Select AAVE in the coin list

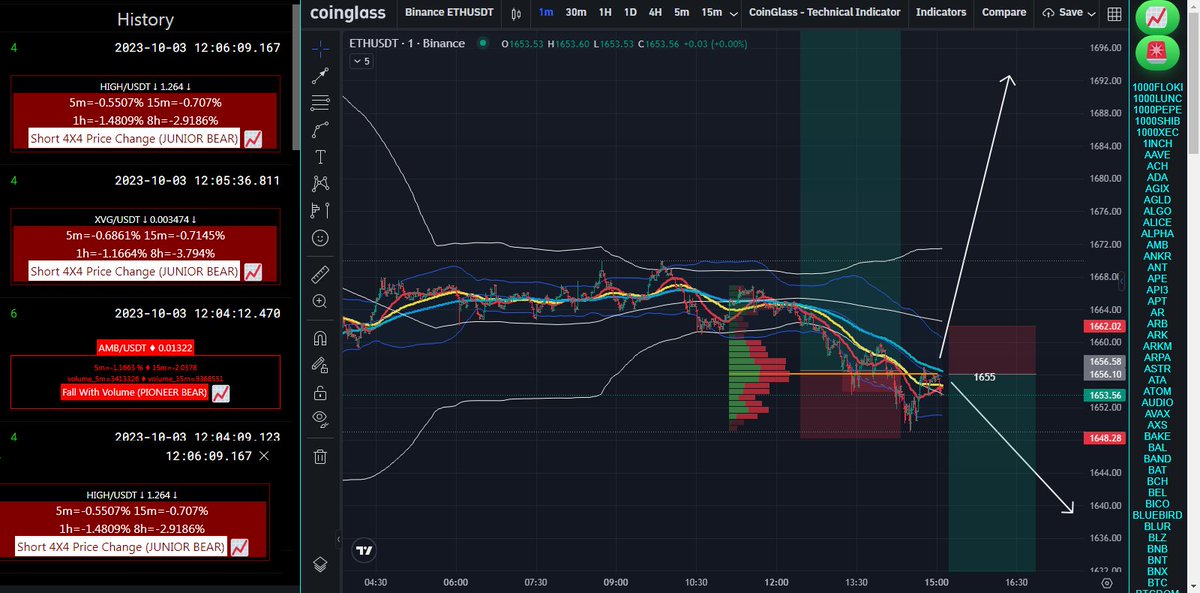pos(1158,155)
